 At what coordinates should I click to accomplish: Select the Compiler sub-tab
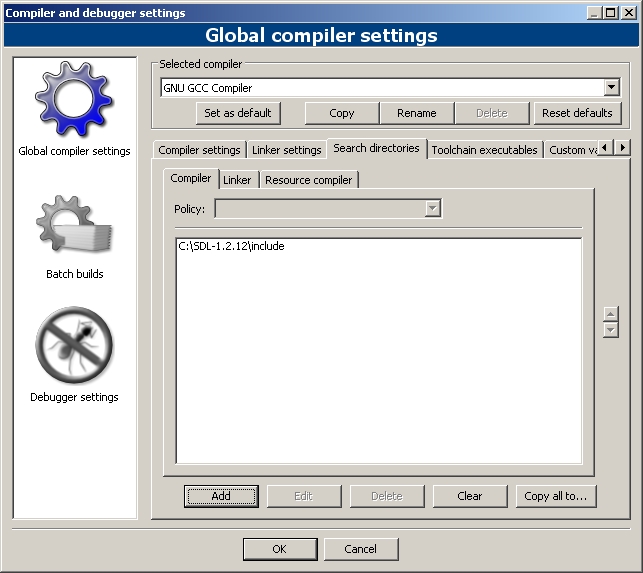191,178
